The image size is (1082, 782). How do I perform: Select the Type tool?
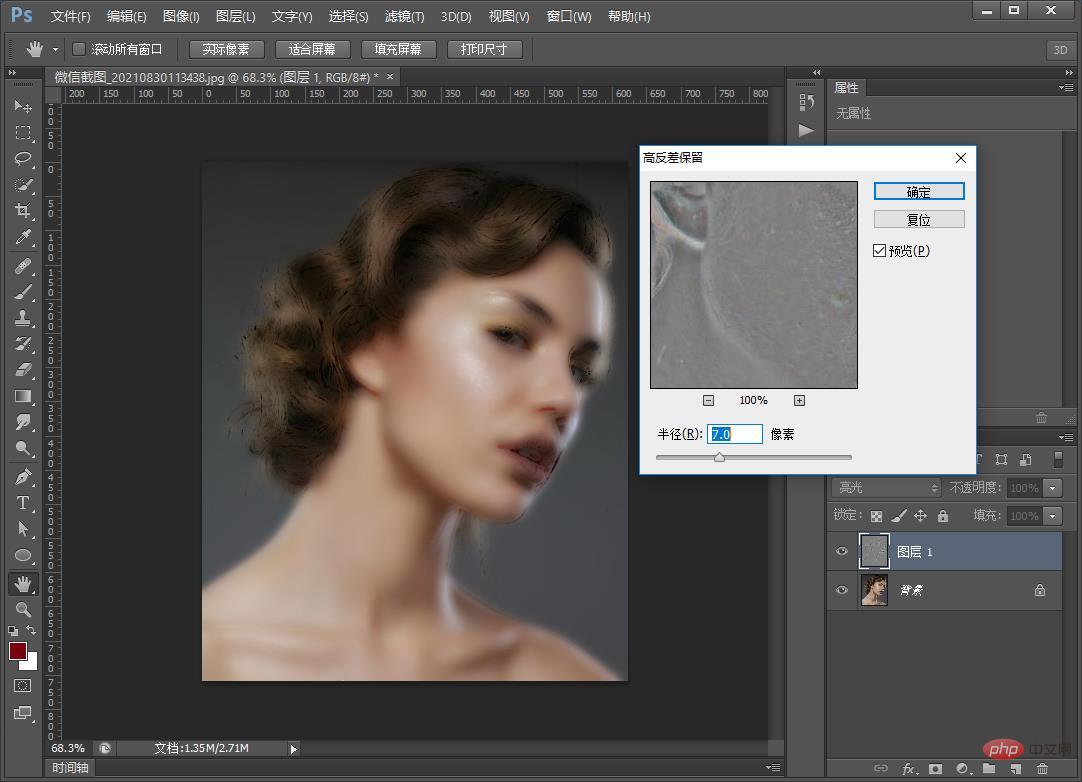[x=23, y=503]
